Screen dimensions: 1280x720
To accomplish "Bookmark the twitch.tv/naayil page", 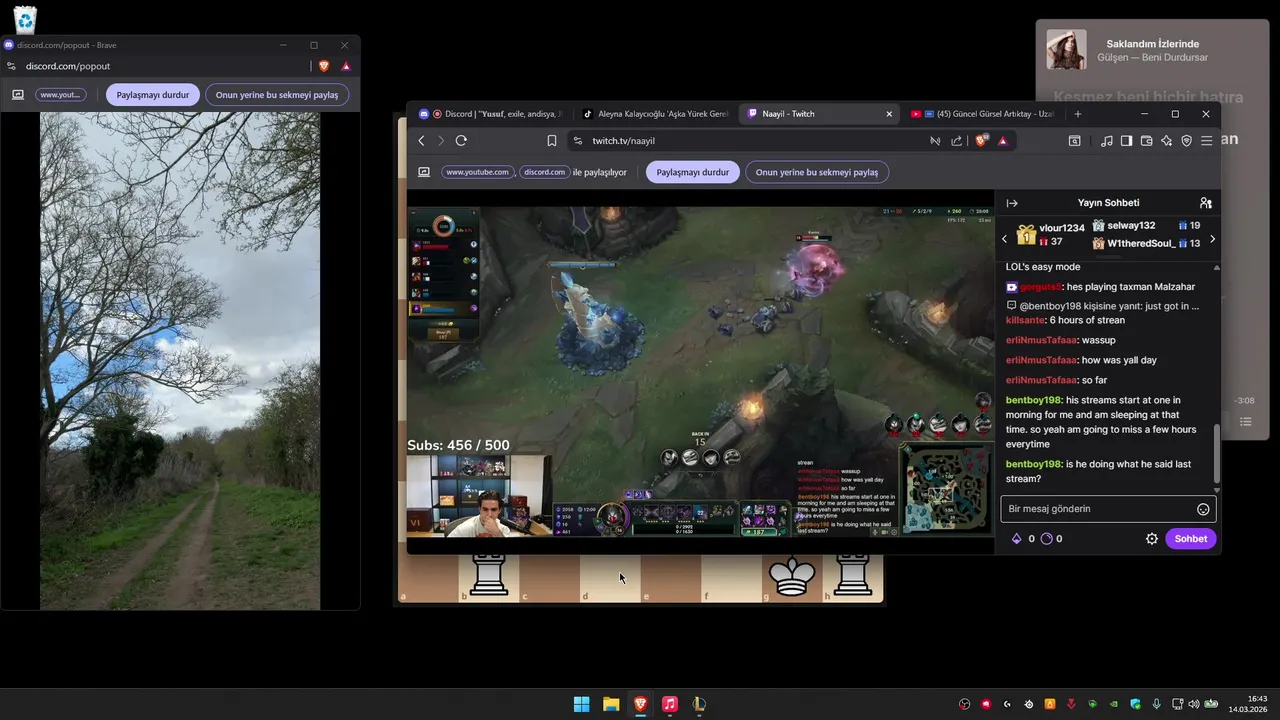I will [551, 141].
